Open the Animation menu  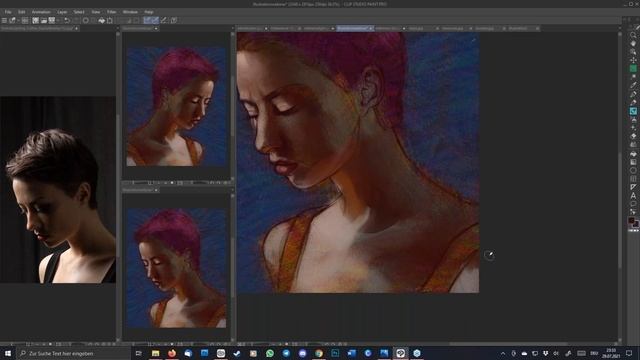click(x=41, y=12)
